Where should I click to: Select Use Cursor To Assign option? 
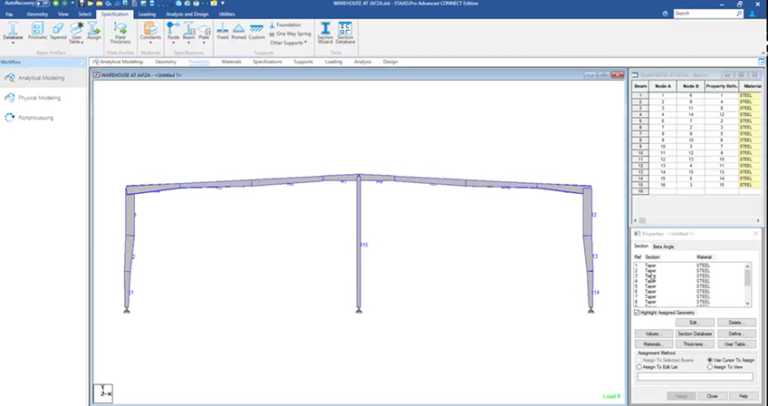tap(710, 360)
